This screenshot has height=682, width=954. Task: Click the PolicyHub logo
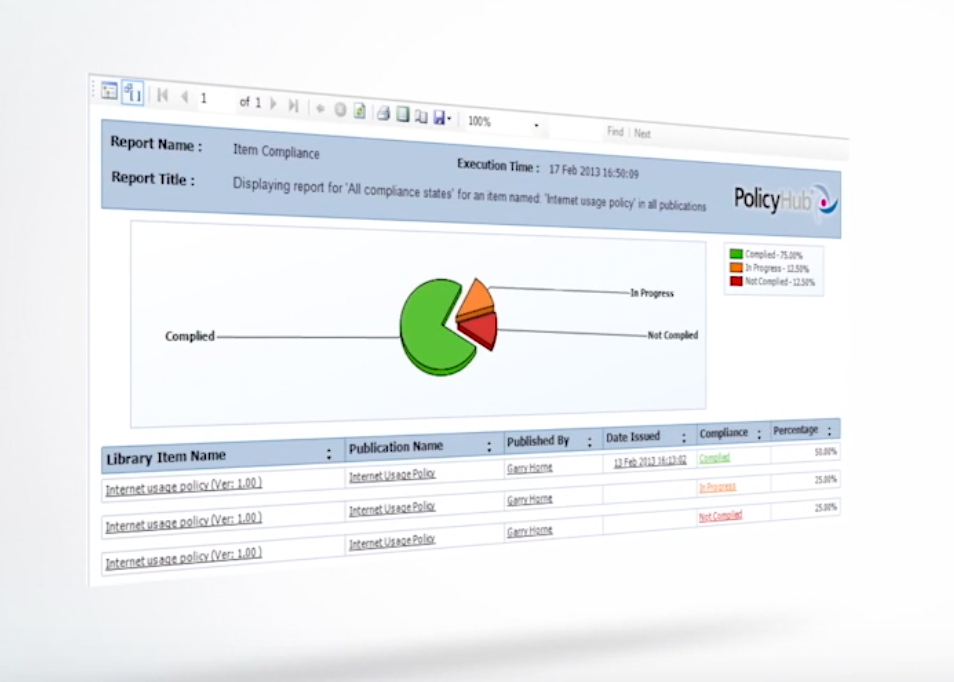tap(785, 200)
